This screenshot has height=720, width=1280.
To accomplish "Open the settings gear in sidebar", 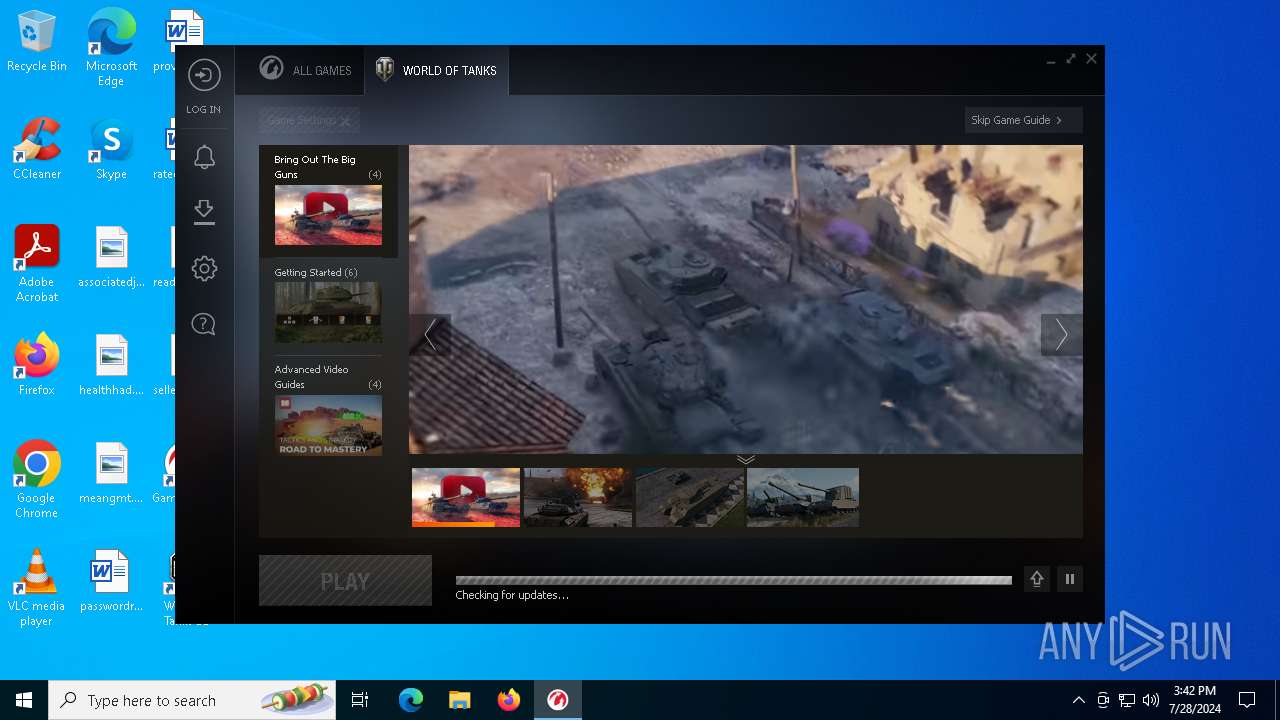I will (x=204, y=268).
